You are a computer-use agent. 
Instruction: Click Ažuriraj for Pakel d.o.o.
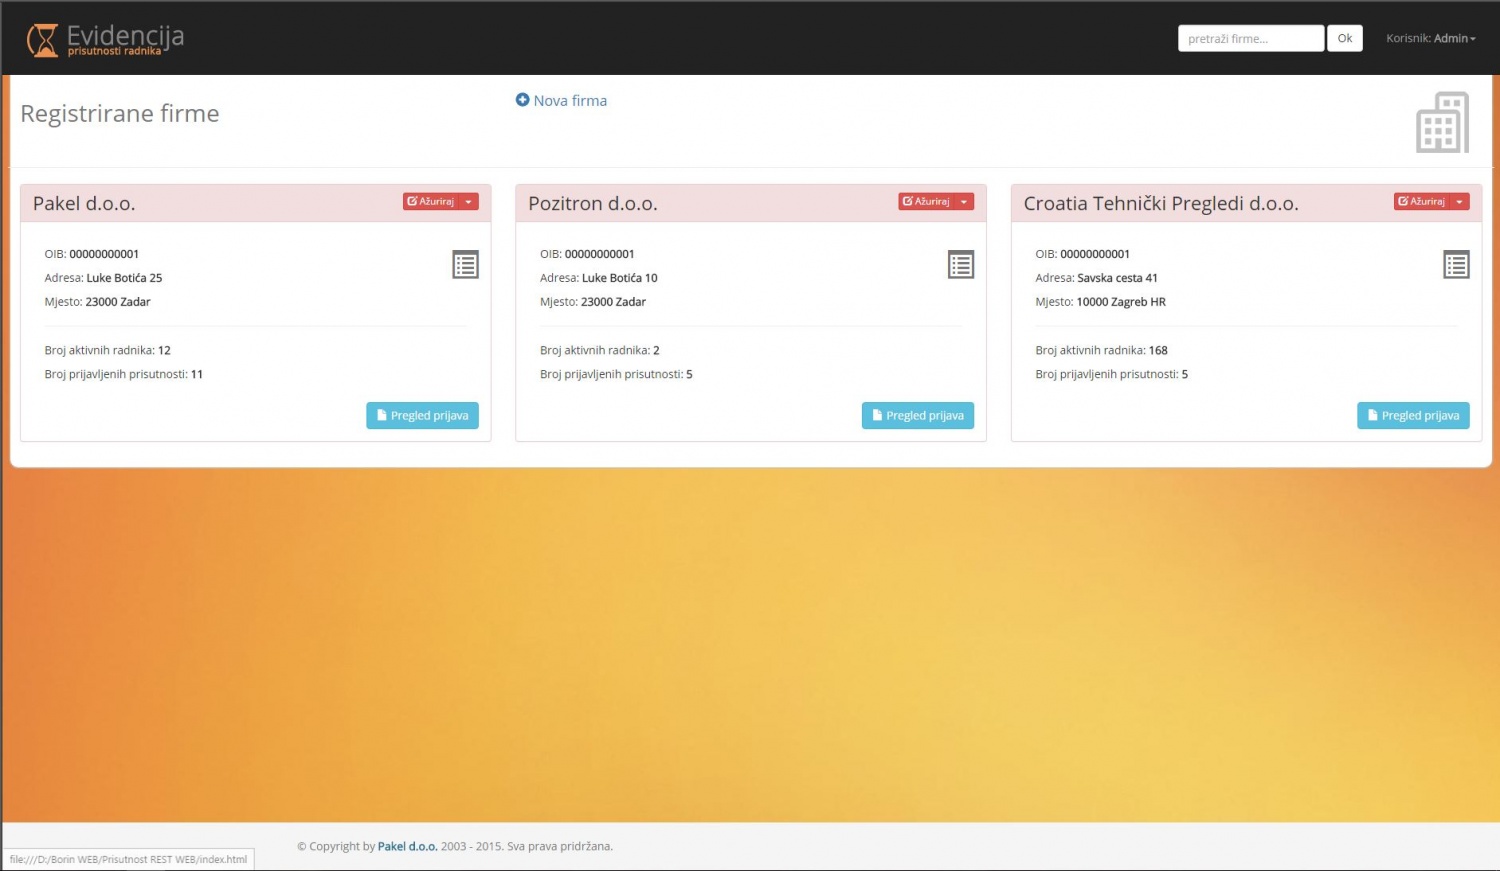point(431,202)
